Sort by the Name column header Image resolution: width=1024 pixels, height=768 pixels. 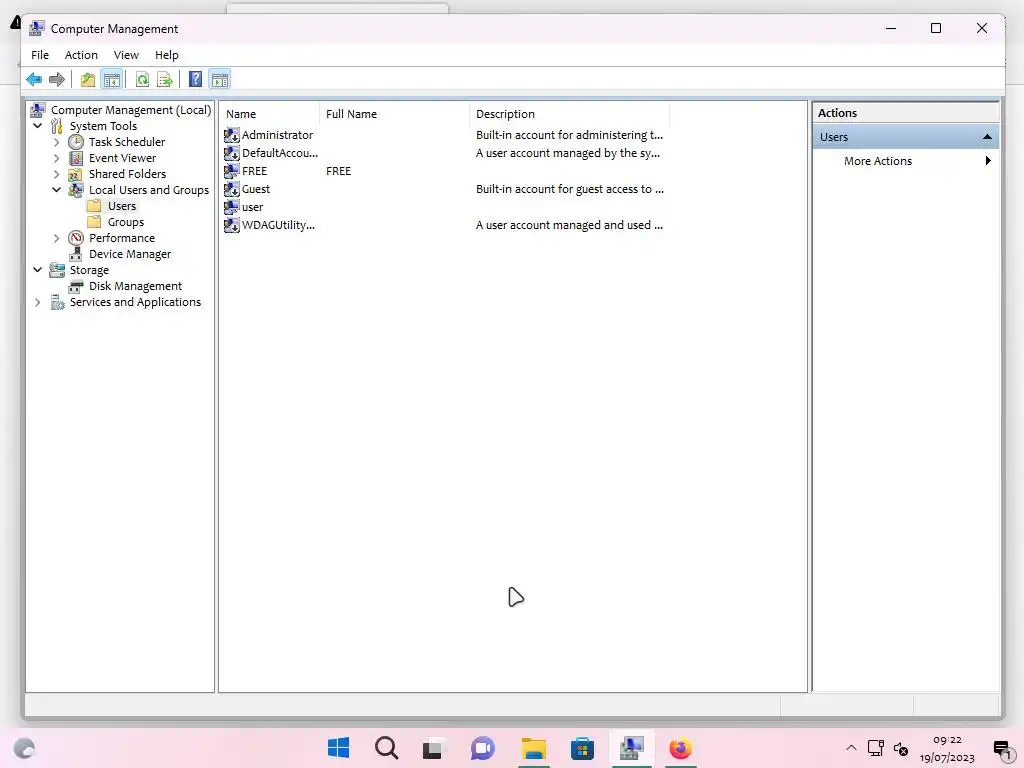point(270,114)
